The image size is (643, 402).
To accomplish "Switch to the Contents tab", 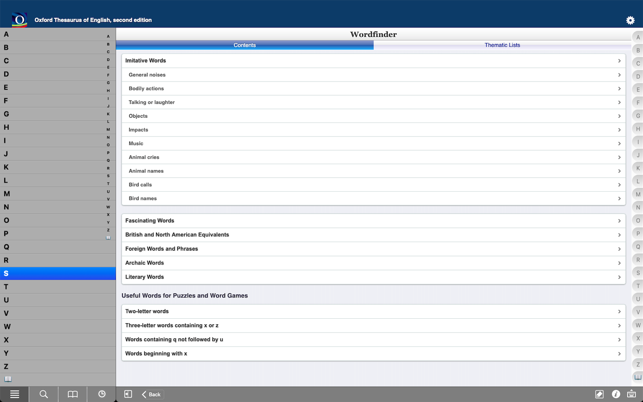I will (245, 45).
